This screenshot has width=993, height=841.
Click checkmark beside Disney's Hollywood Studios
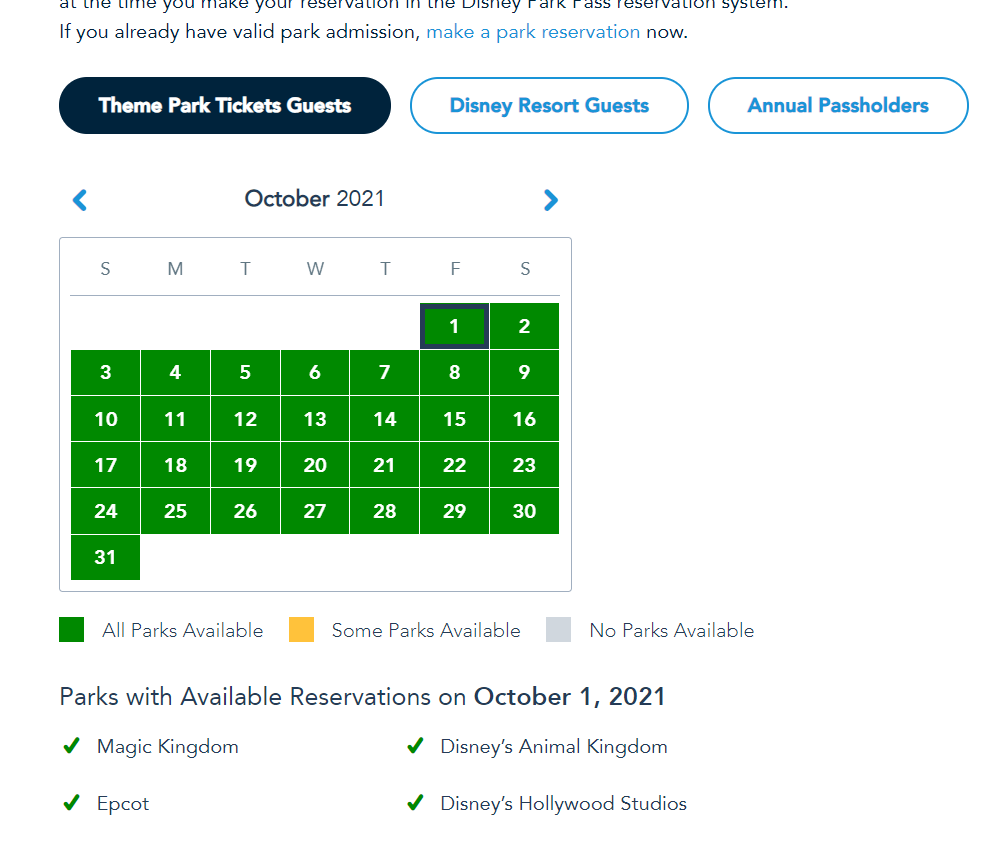[415, 803]
